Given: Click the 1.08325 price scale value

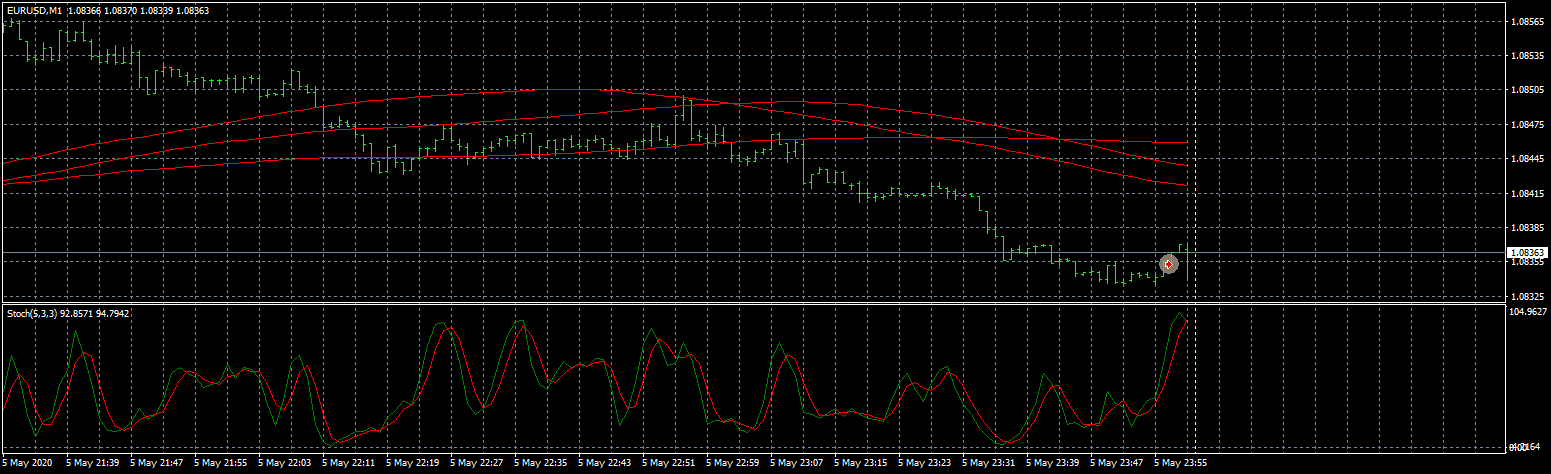Looking at the screenshot, I should tap(1529, 297).
